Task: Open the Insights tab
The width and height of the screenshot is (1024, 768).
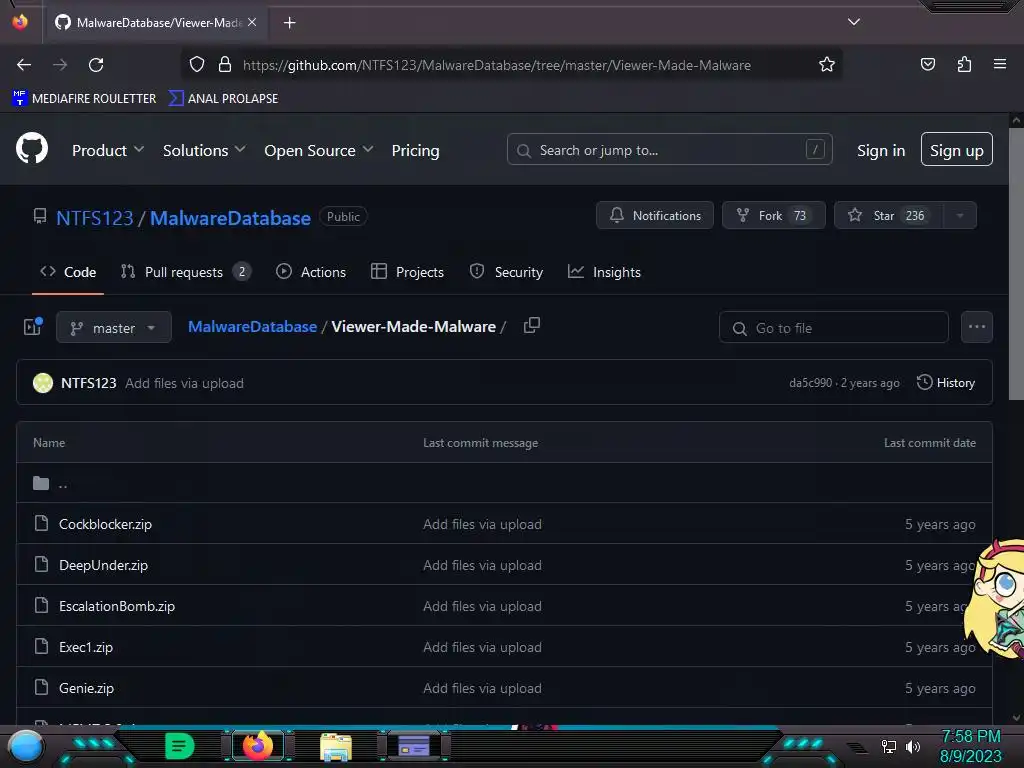Action: tap(604, 272)
